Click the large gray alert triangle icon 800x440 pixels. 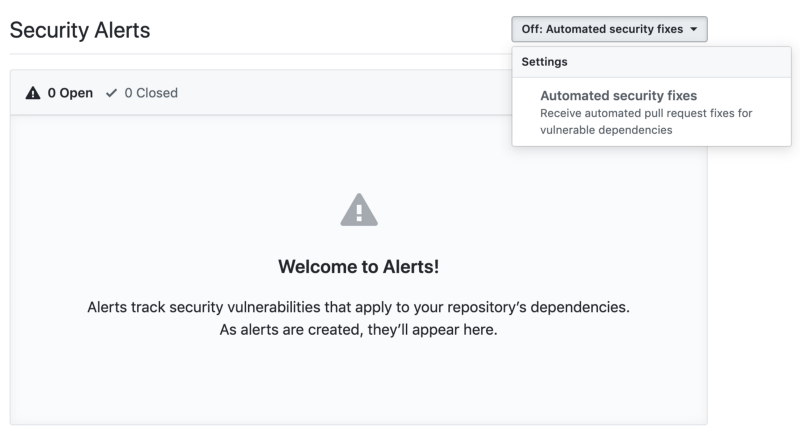click(x=359, y=209)
